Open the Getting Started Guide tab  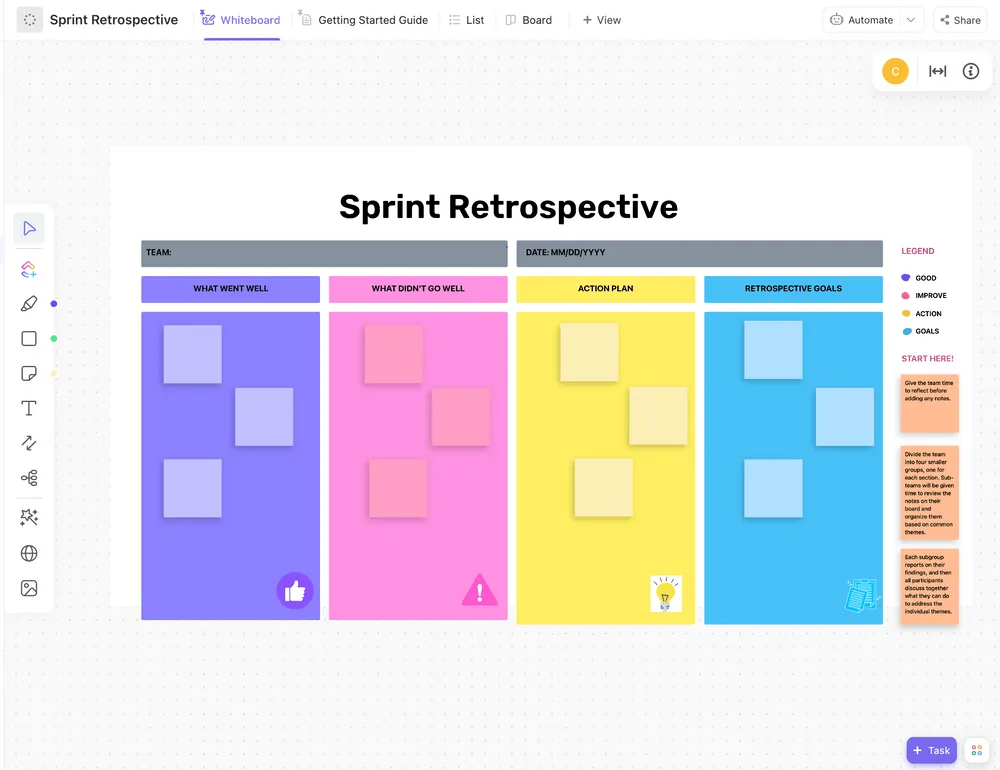pos(364,20)
